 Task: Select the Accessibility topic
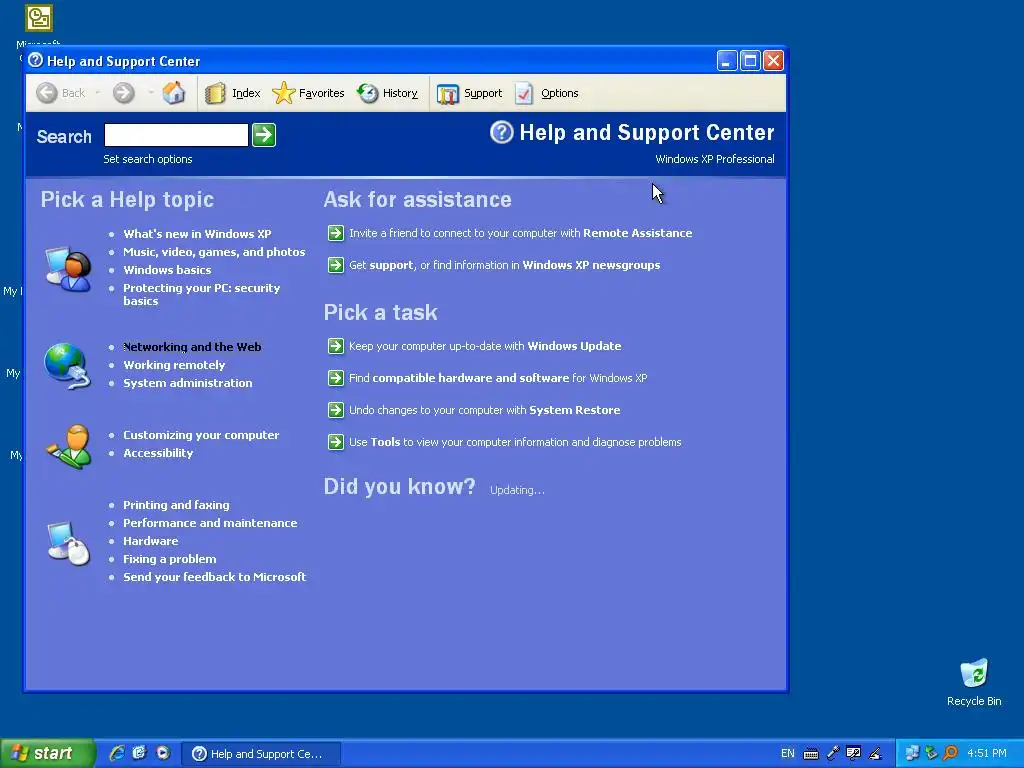point(158,453)
